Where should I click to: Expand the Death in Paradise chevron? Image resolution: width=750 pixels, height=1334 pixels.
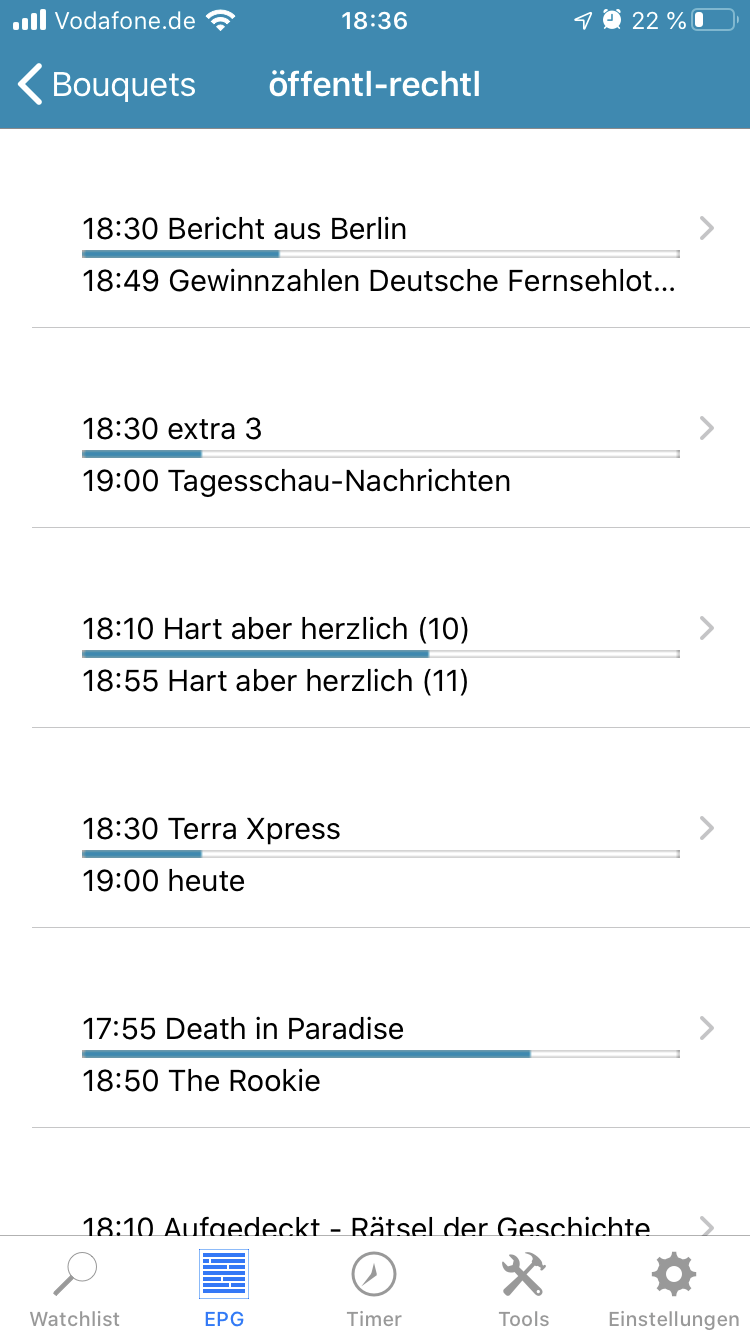pos(707,1029)
